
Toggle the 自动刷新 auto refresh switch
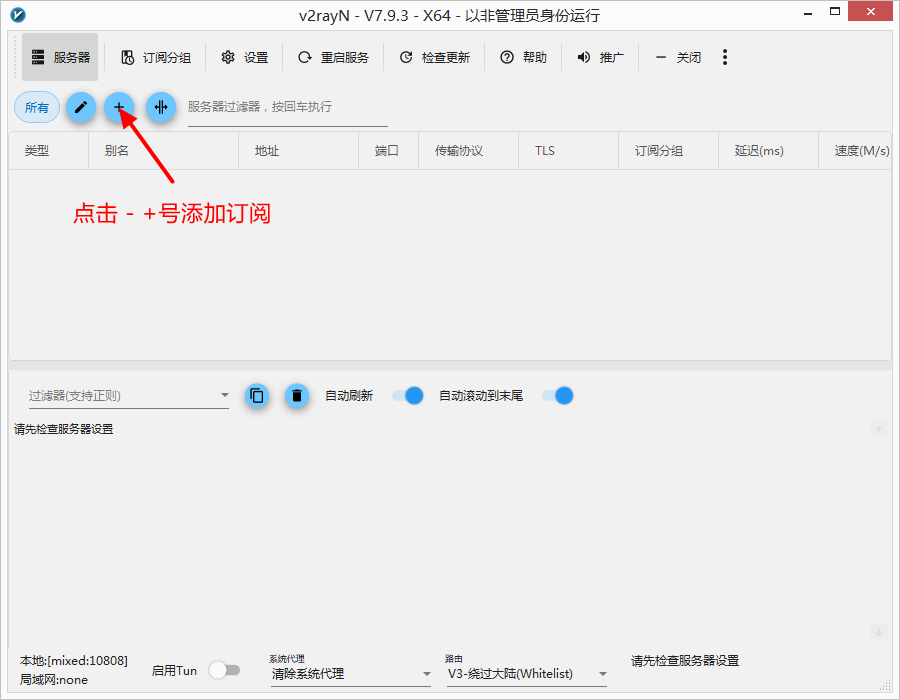[408, 396]
